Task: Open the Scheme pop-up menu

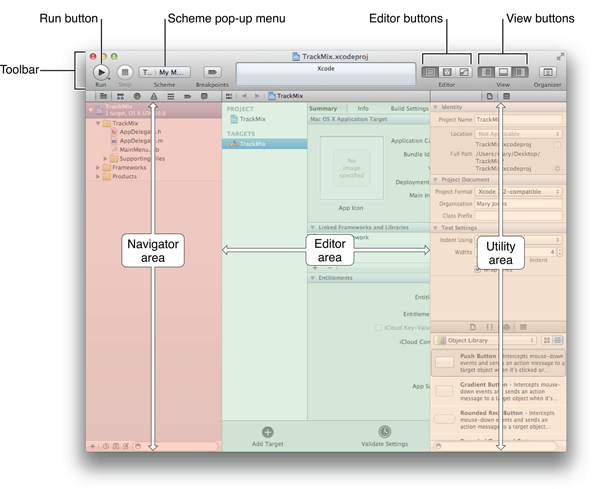Action: tap(165, 72)
